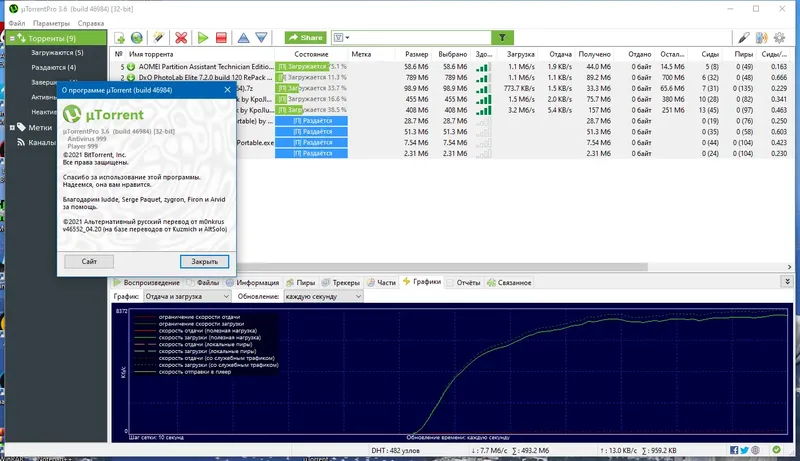Screen dimensions: 800x461
Task: Click the download status icon of DxO PhotoLab torrent
Action: 131,78
